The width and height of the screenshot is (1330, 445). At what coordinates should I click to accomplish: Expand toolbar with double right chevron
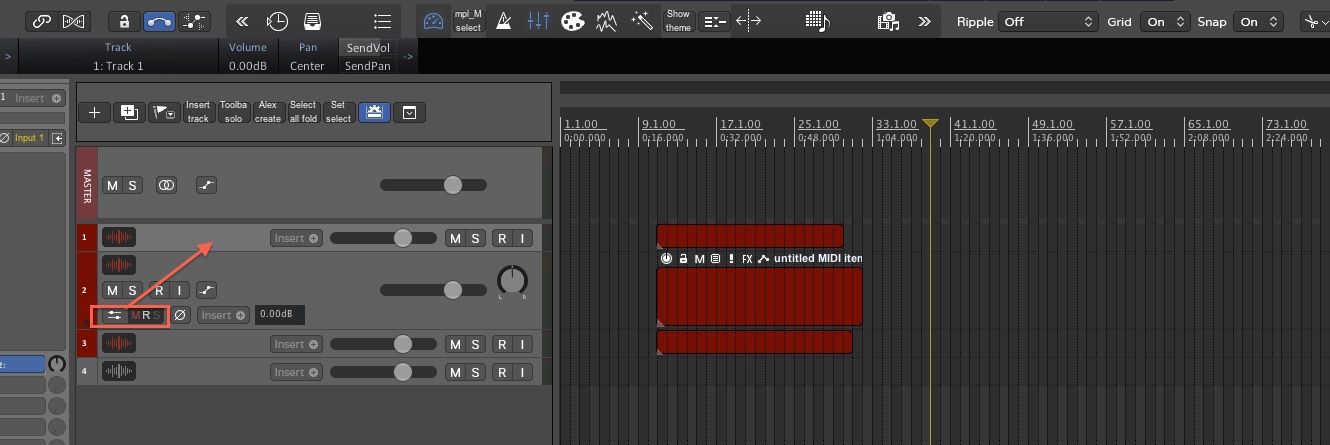[x=924, y=21]
